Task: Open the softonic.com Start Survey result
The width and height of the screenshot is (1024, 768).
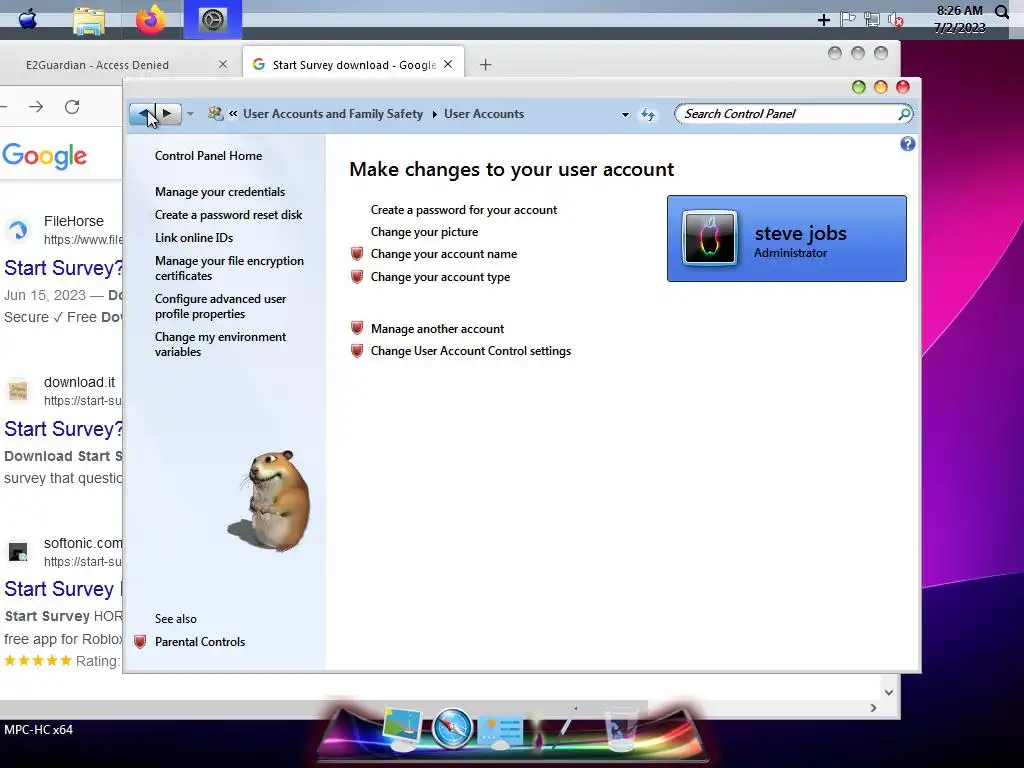Action: (x=63, y=589)
